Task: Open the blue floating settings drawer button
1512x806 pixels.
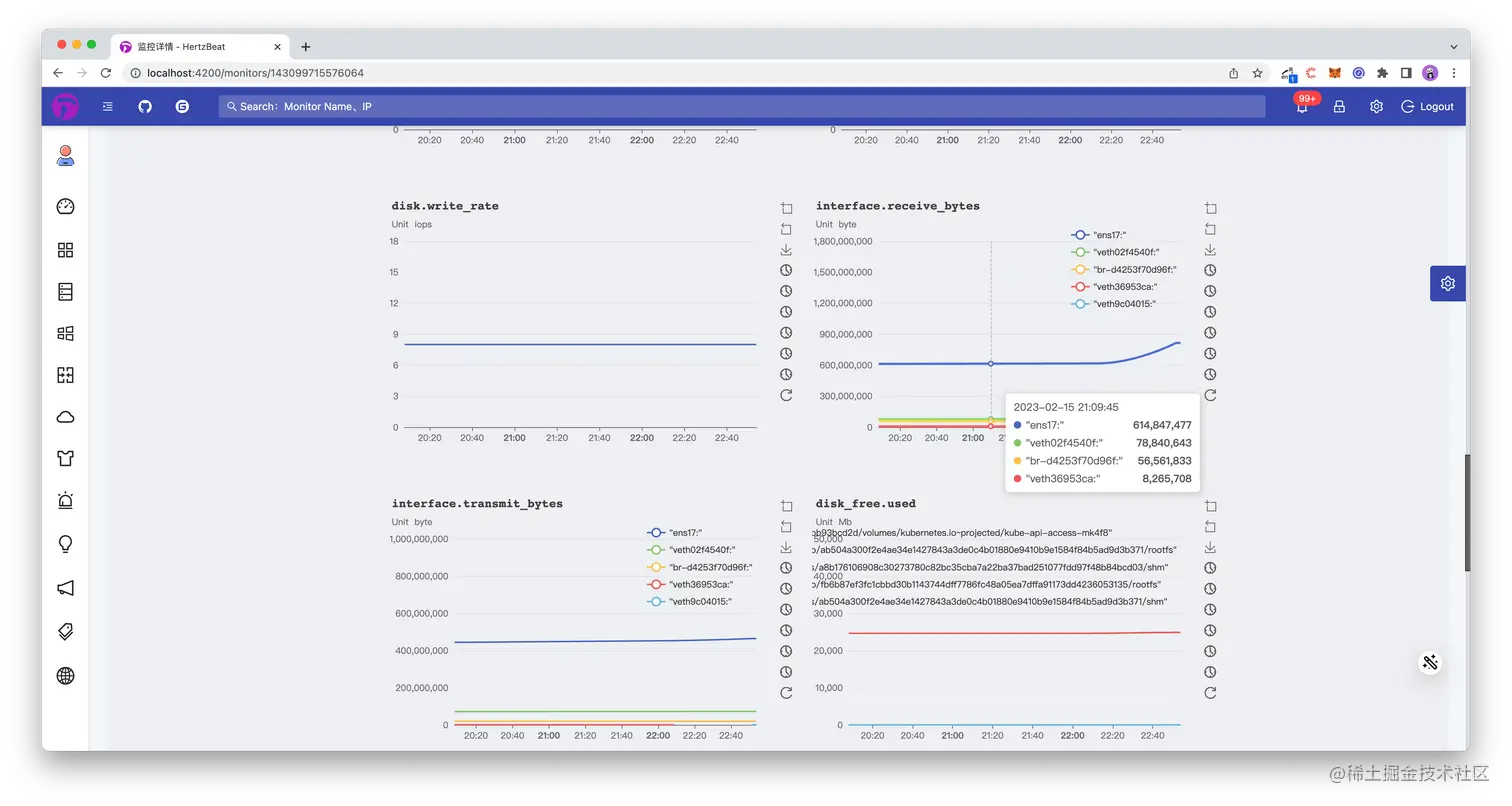Action: (1447, 284)
